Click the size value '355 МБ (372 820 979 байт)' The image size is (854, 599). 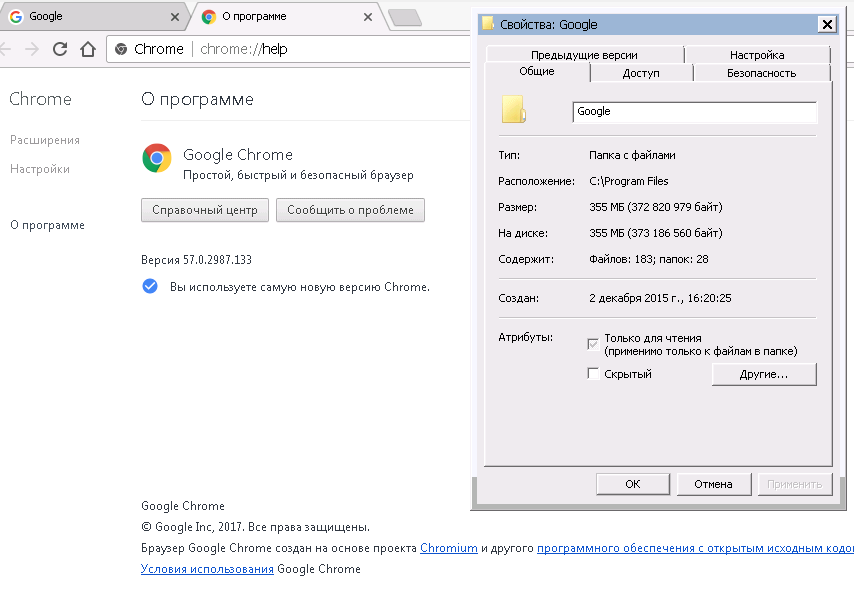point(656,207)
